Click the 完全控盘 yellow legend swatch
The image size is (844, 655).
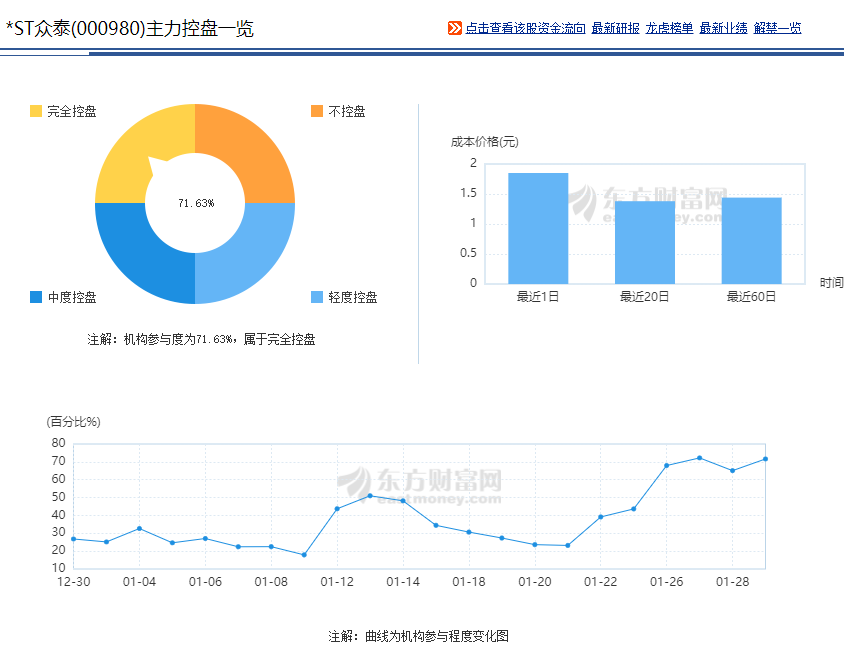click(x=36, y=111)
